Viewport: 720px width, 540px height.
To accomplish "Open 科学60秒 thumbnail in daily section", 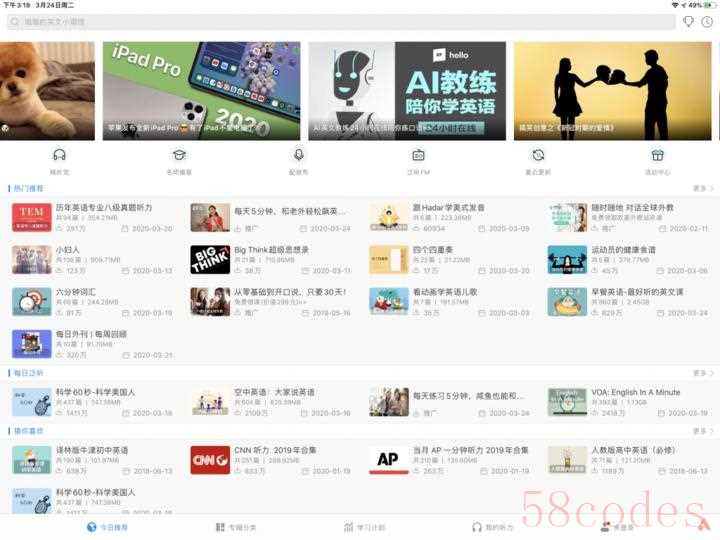I will point(32,402).
